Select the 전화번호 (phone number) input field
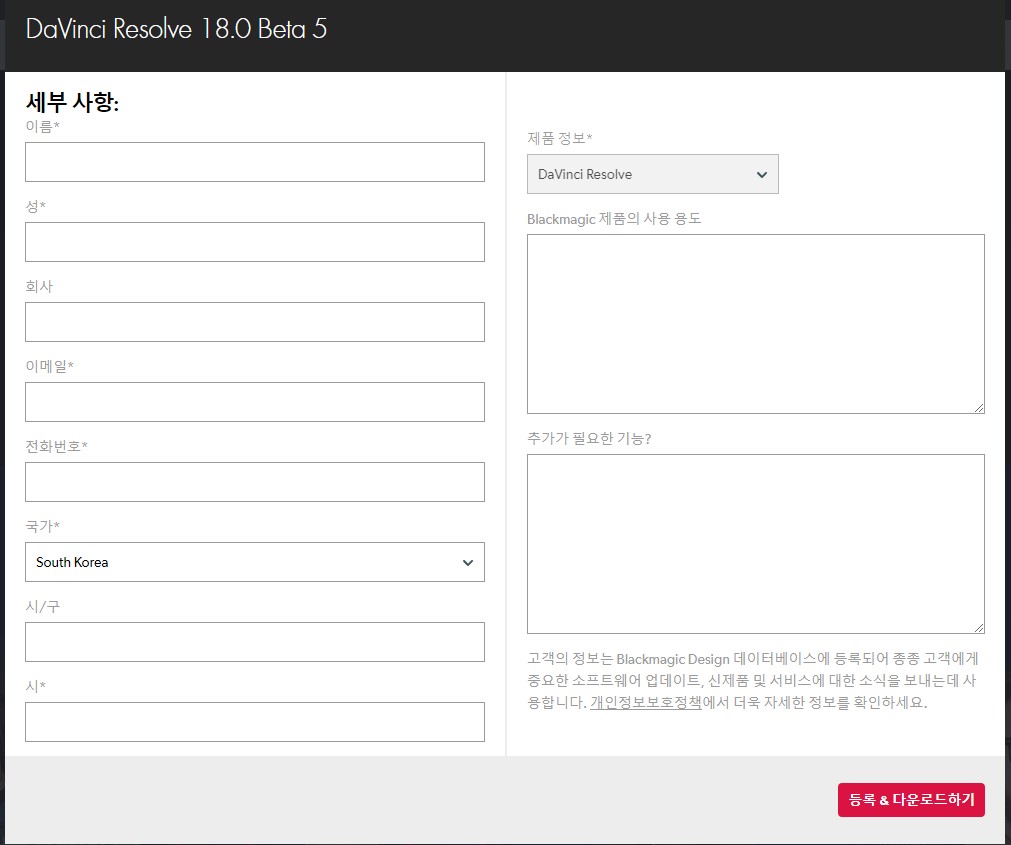 pos(255,481)
